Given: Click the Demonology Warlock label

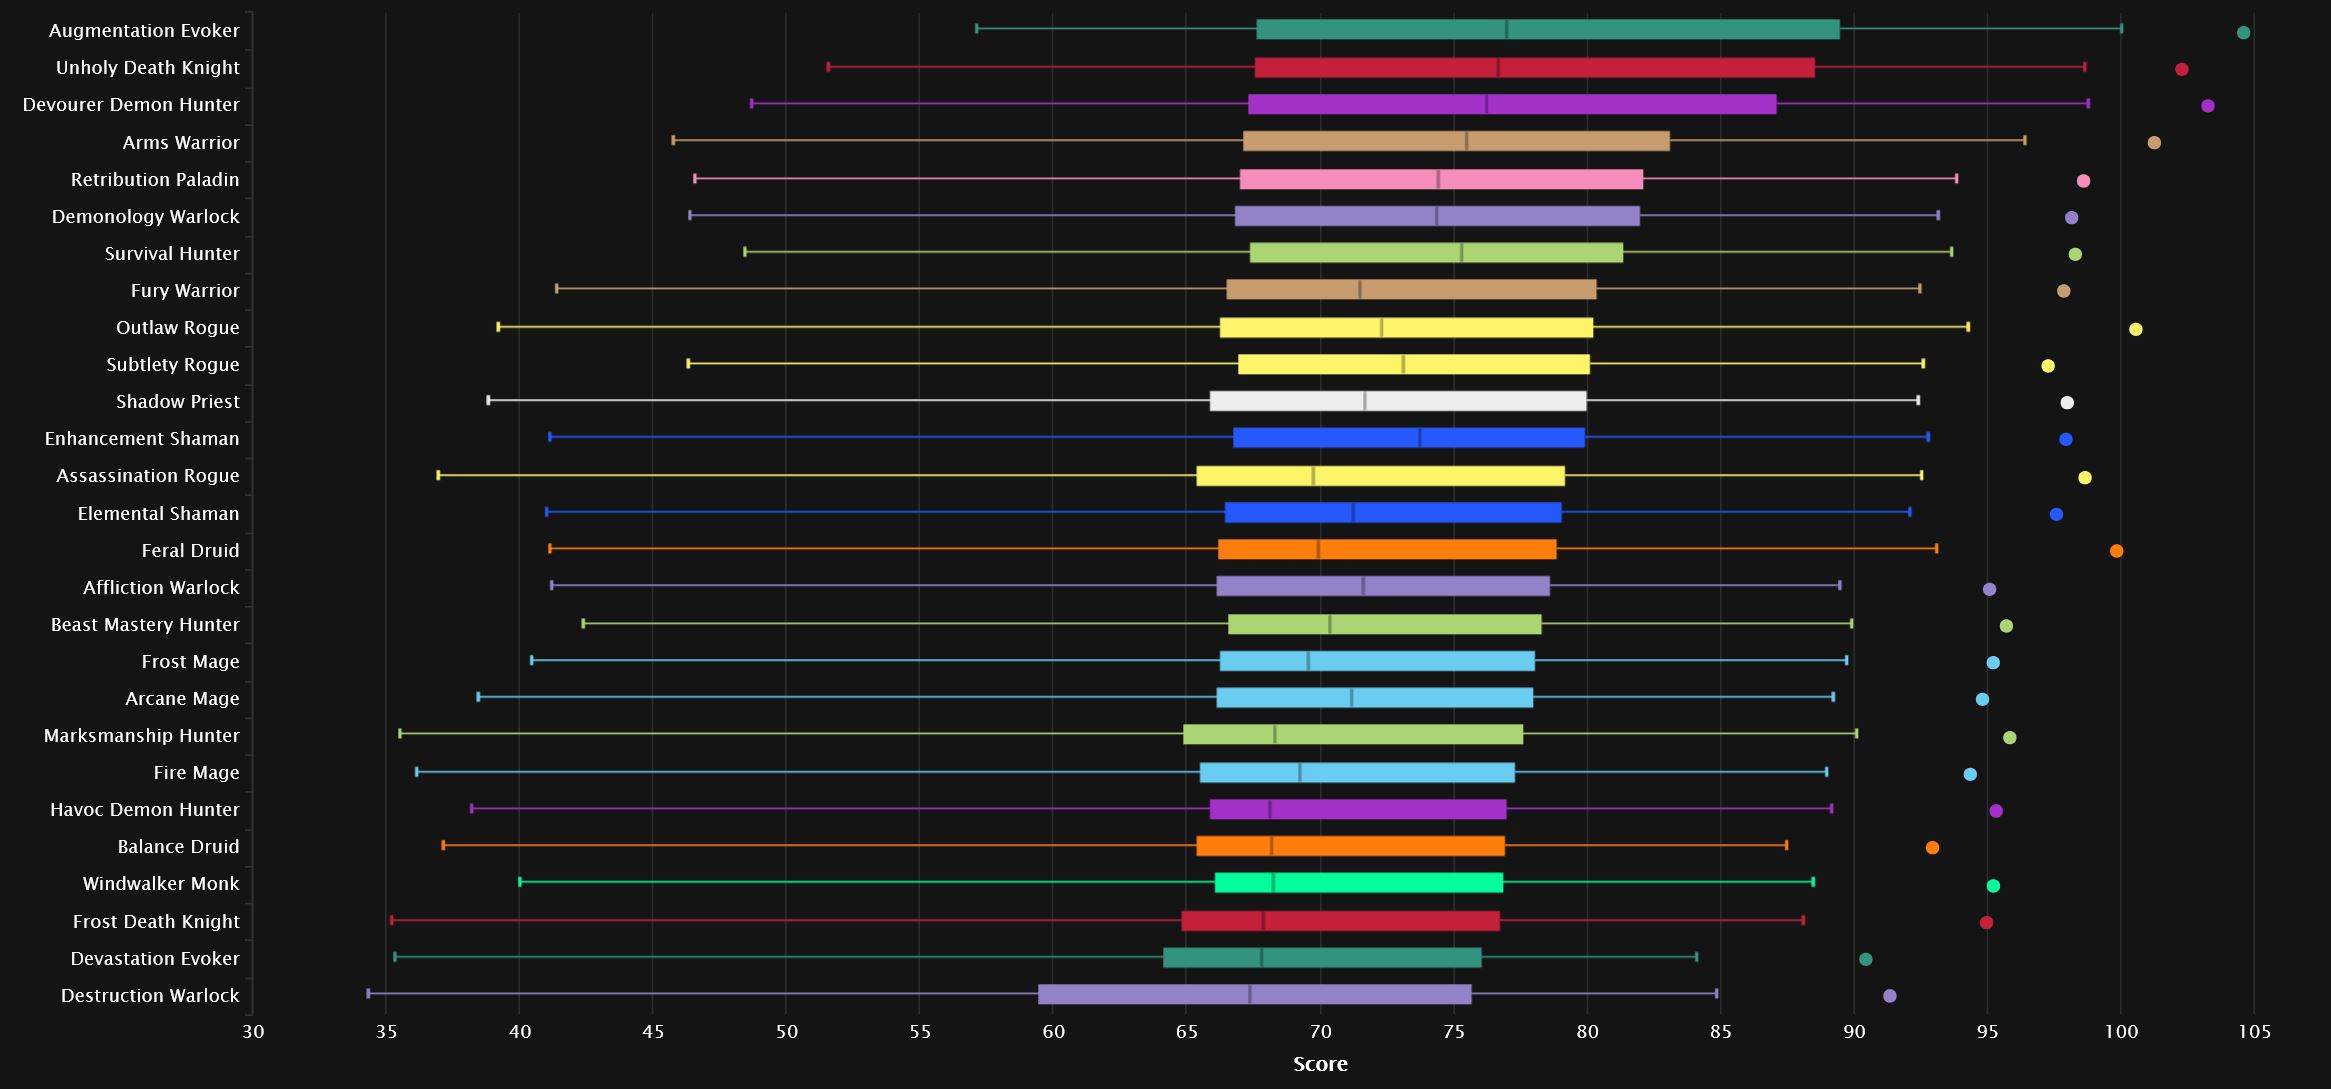Looking at the screenshot, I should point(145,216).
